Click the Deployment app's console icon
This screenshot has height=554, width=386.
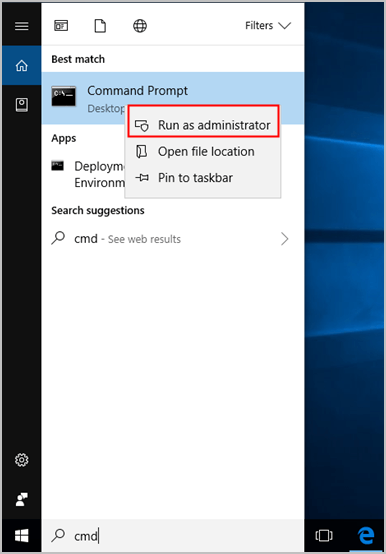click(x=58, y=166)
